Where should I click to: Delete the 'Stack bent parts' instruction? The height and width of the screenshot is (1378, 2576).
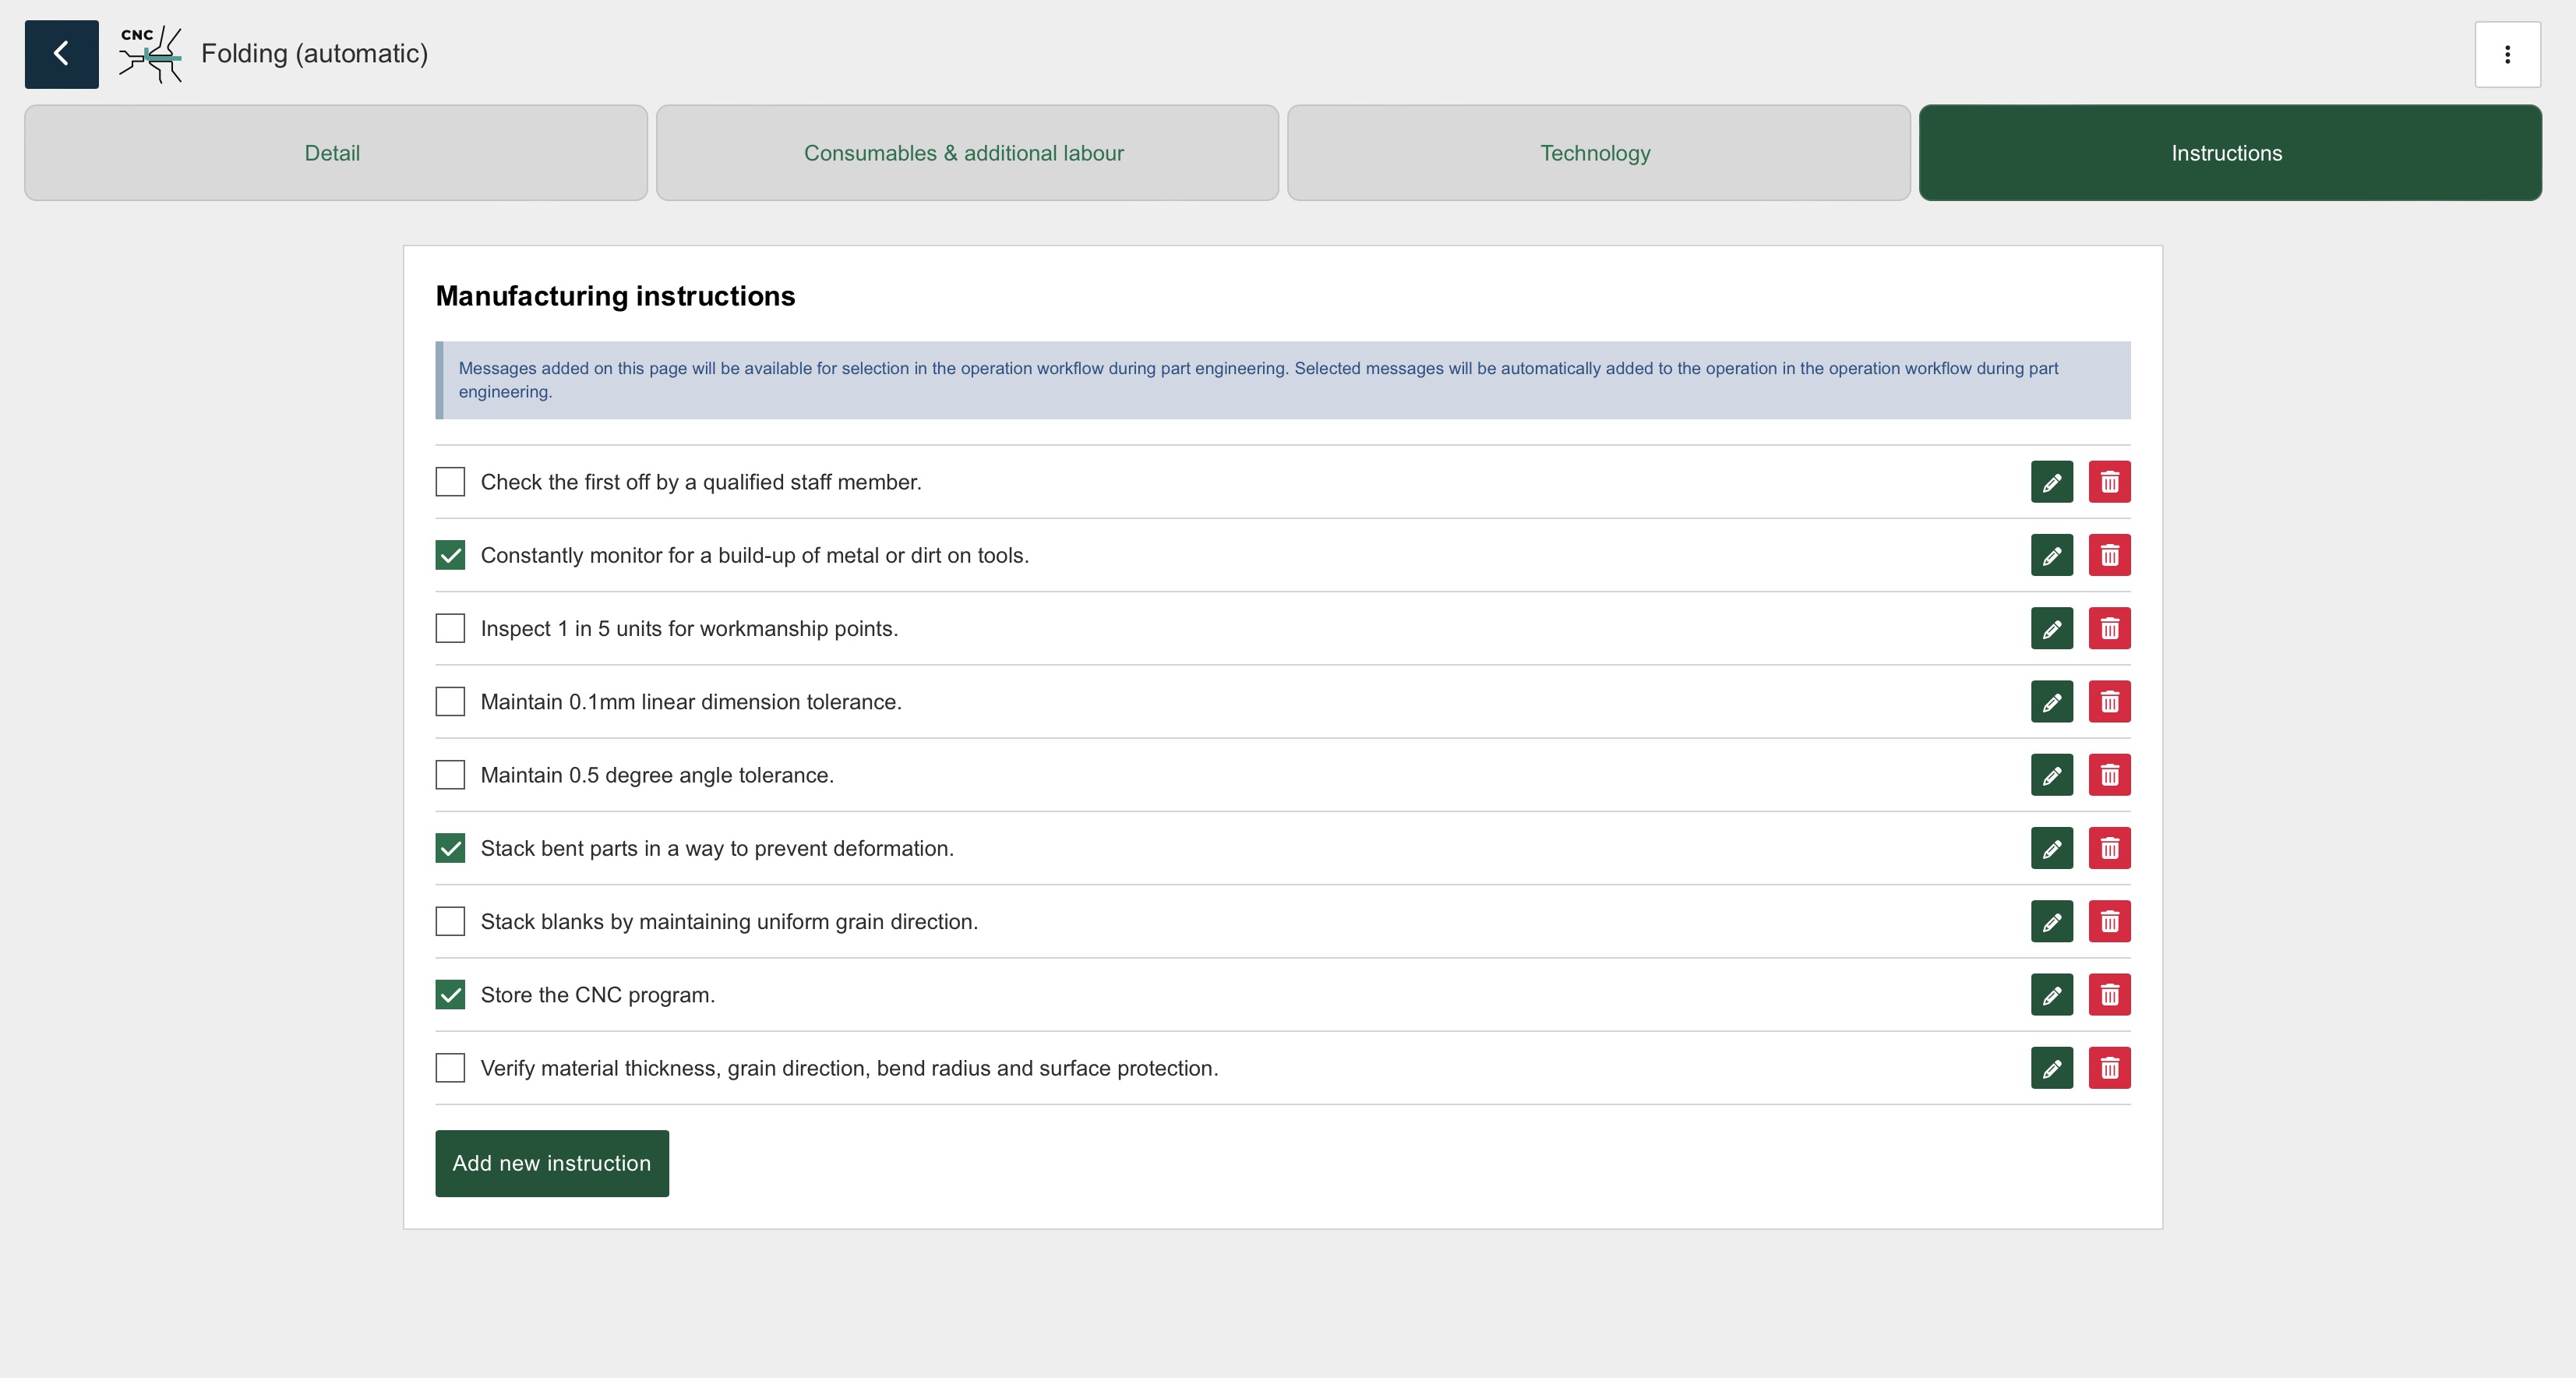[2109, 848]
